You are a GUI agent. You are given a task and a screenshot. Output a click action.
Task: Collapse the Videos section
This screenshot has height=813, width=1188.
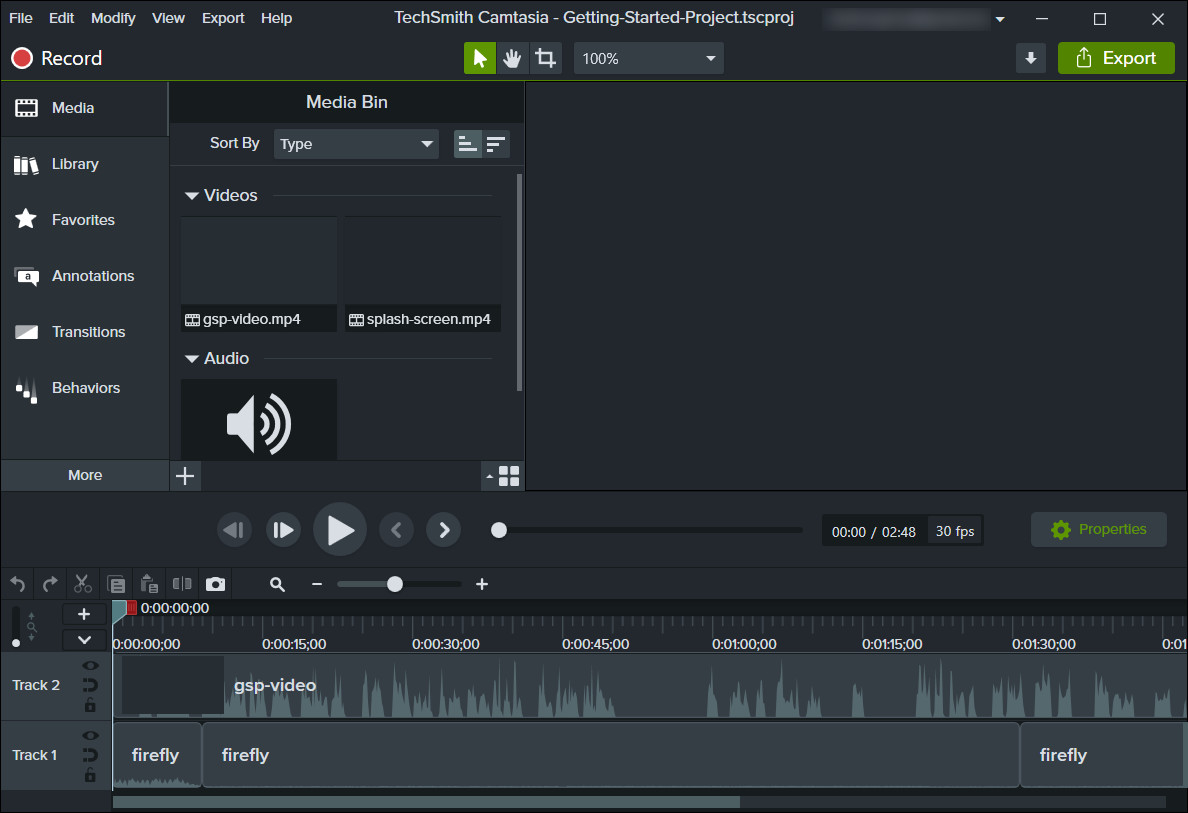(x=192, y=196)
